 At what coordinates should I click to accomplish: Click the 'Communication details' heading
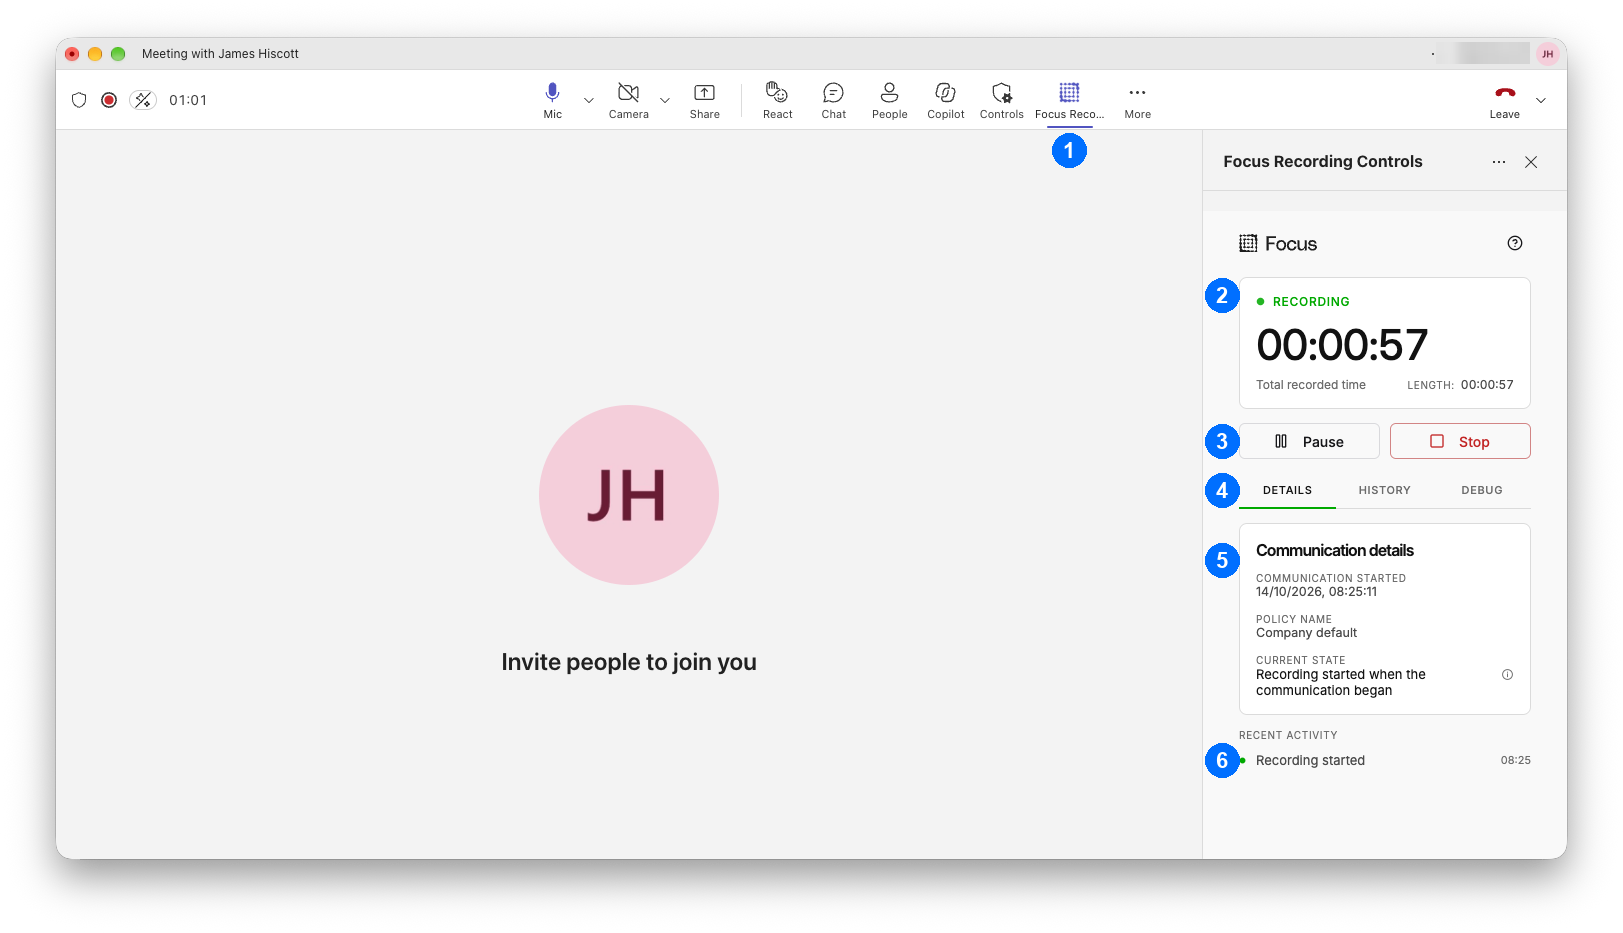1334,551
